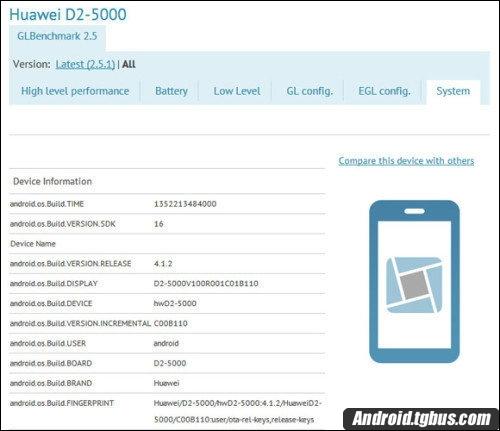Image resolution: width=500 pixels, height=431 pixels.
Task: Select the build time value 1352213484000
Action: point(185,204)
